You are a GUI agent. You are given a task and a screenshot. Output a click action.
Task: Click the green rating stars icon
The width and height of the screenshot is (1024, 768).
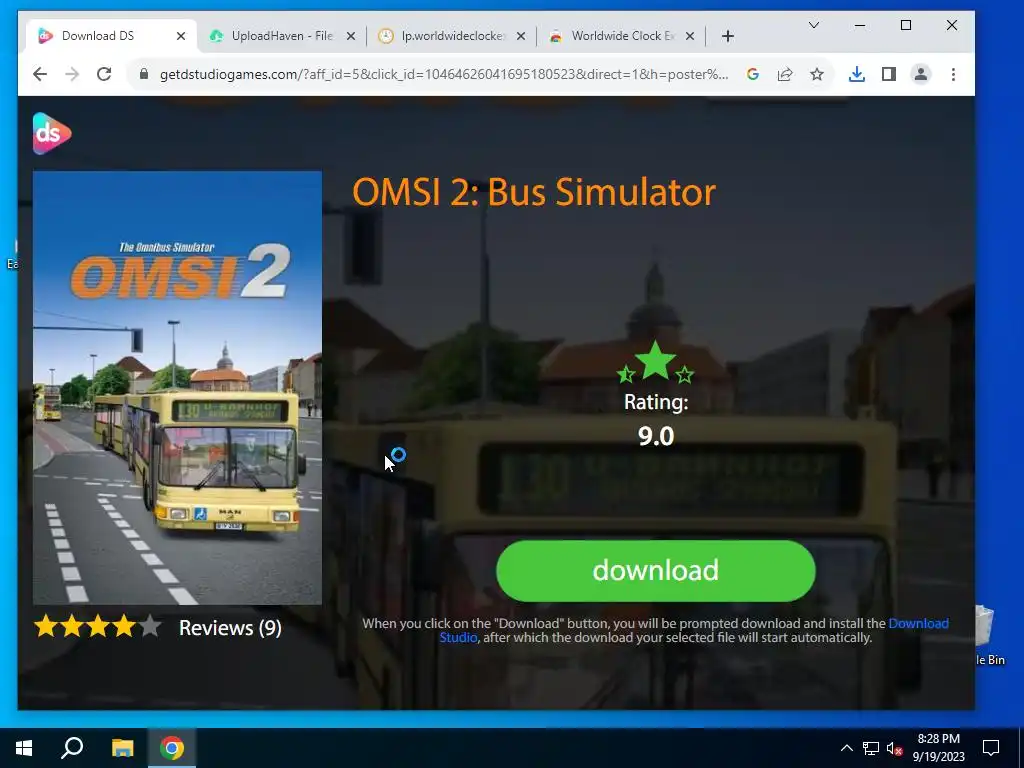pyautogui.click(x=655, y=363)
